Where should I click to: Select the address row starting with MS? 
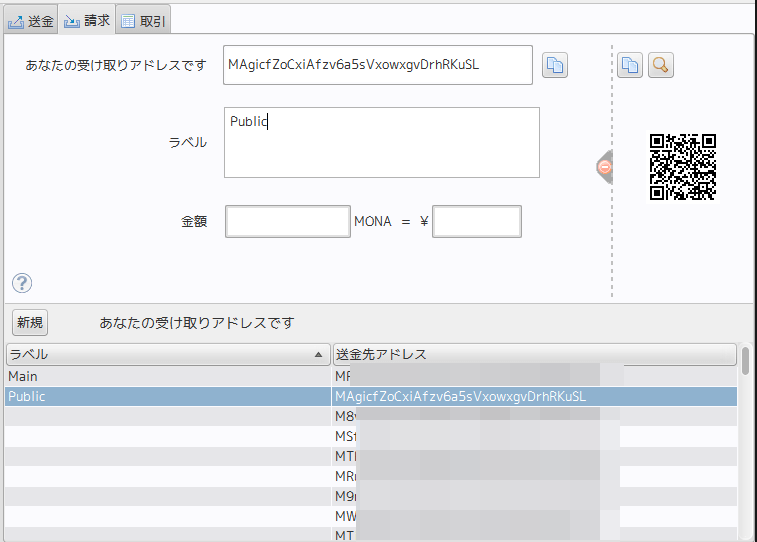pos(371,436)
